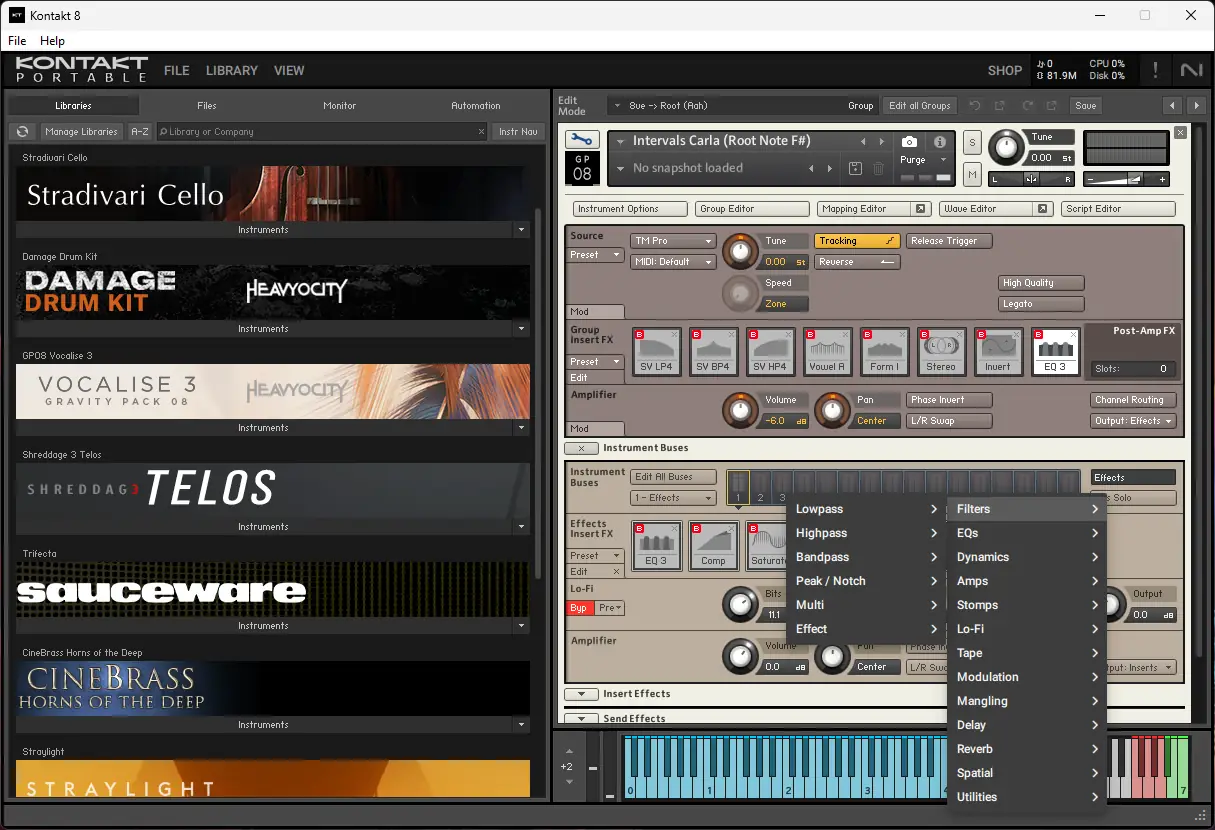Screen dimensions: 1215x830
Task: Click Edit all Groups button
Action: 919,105
